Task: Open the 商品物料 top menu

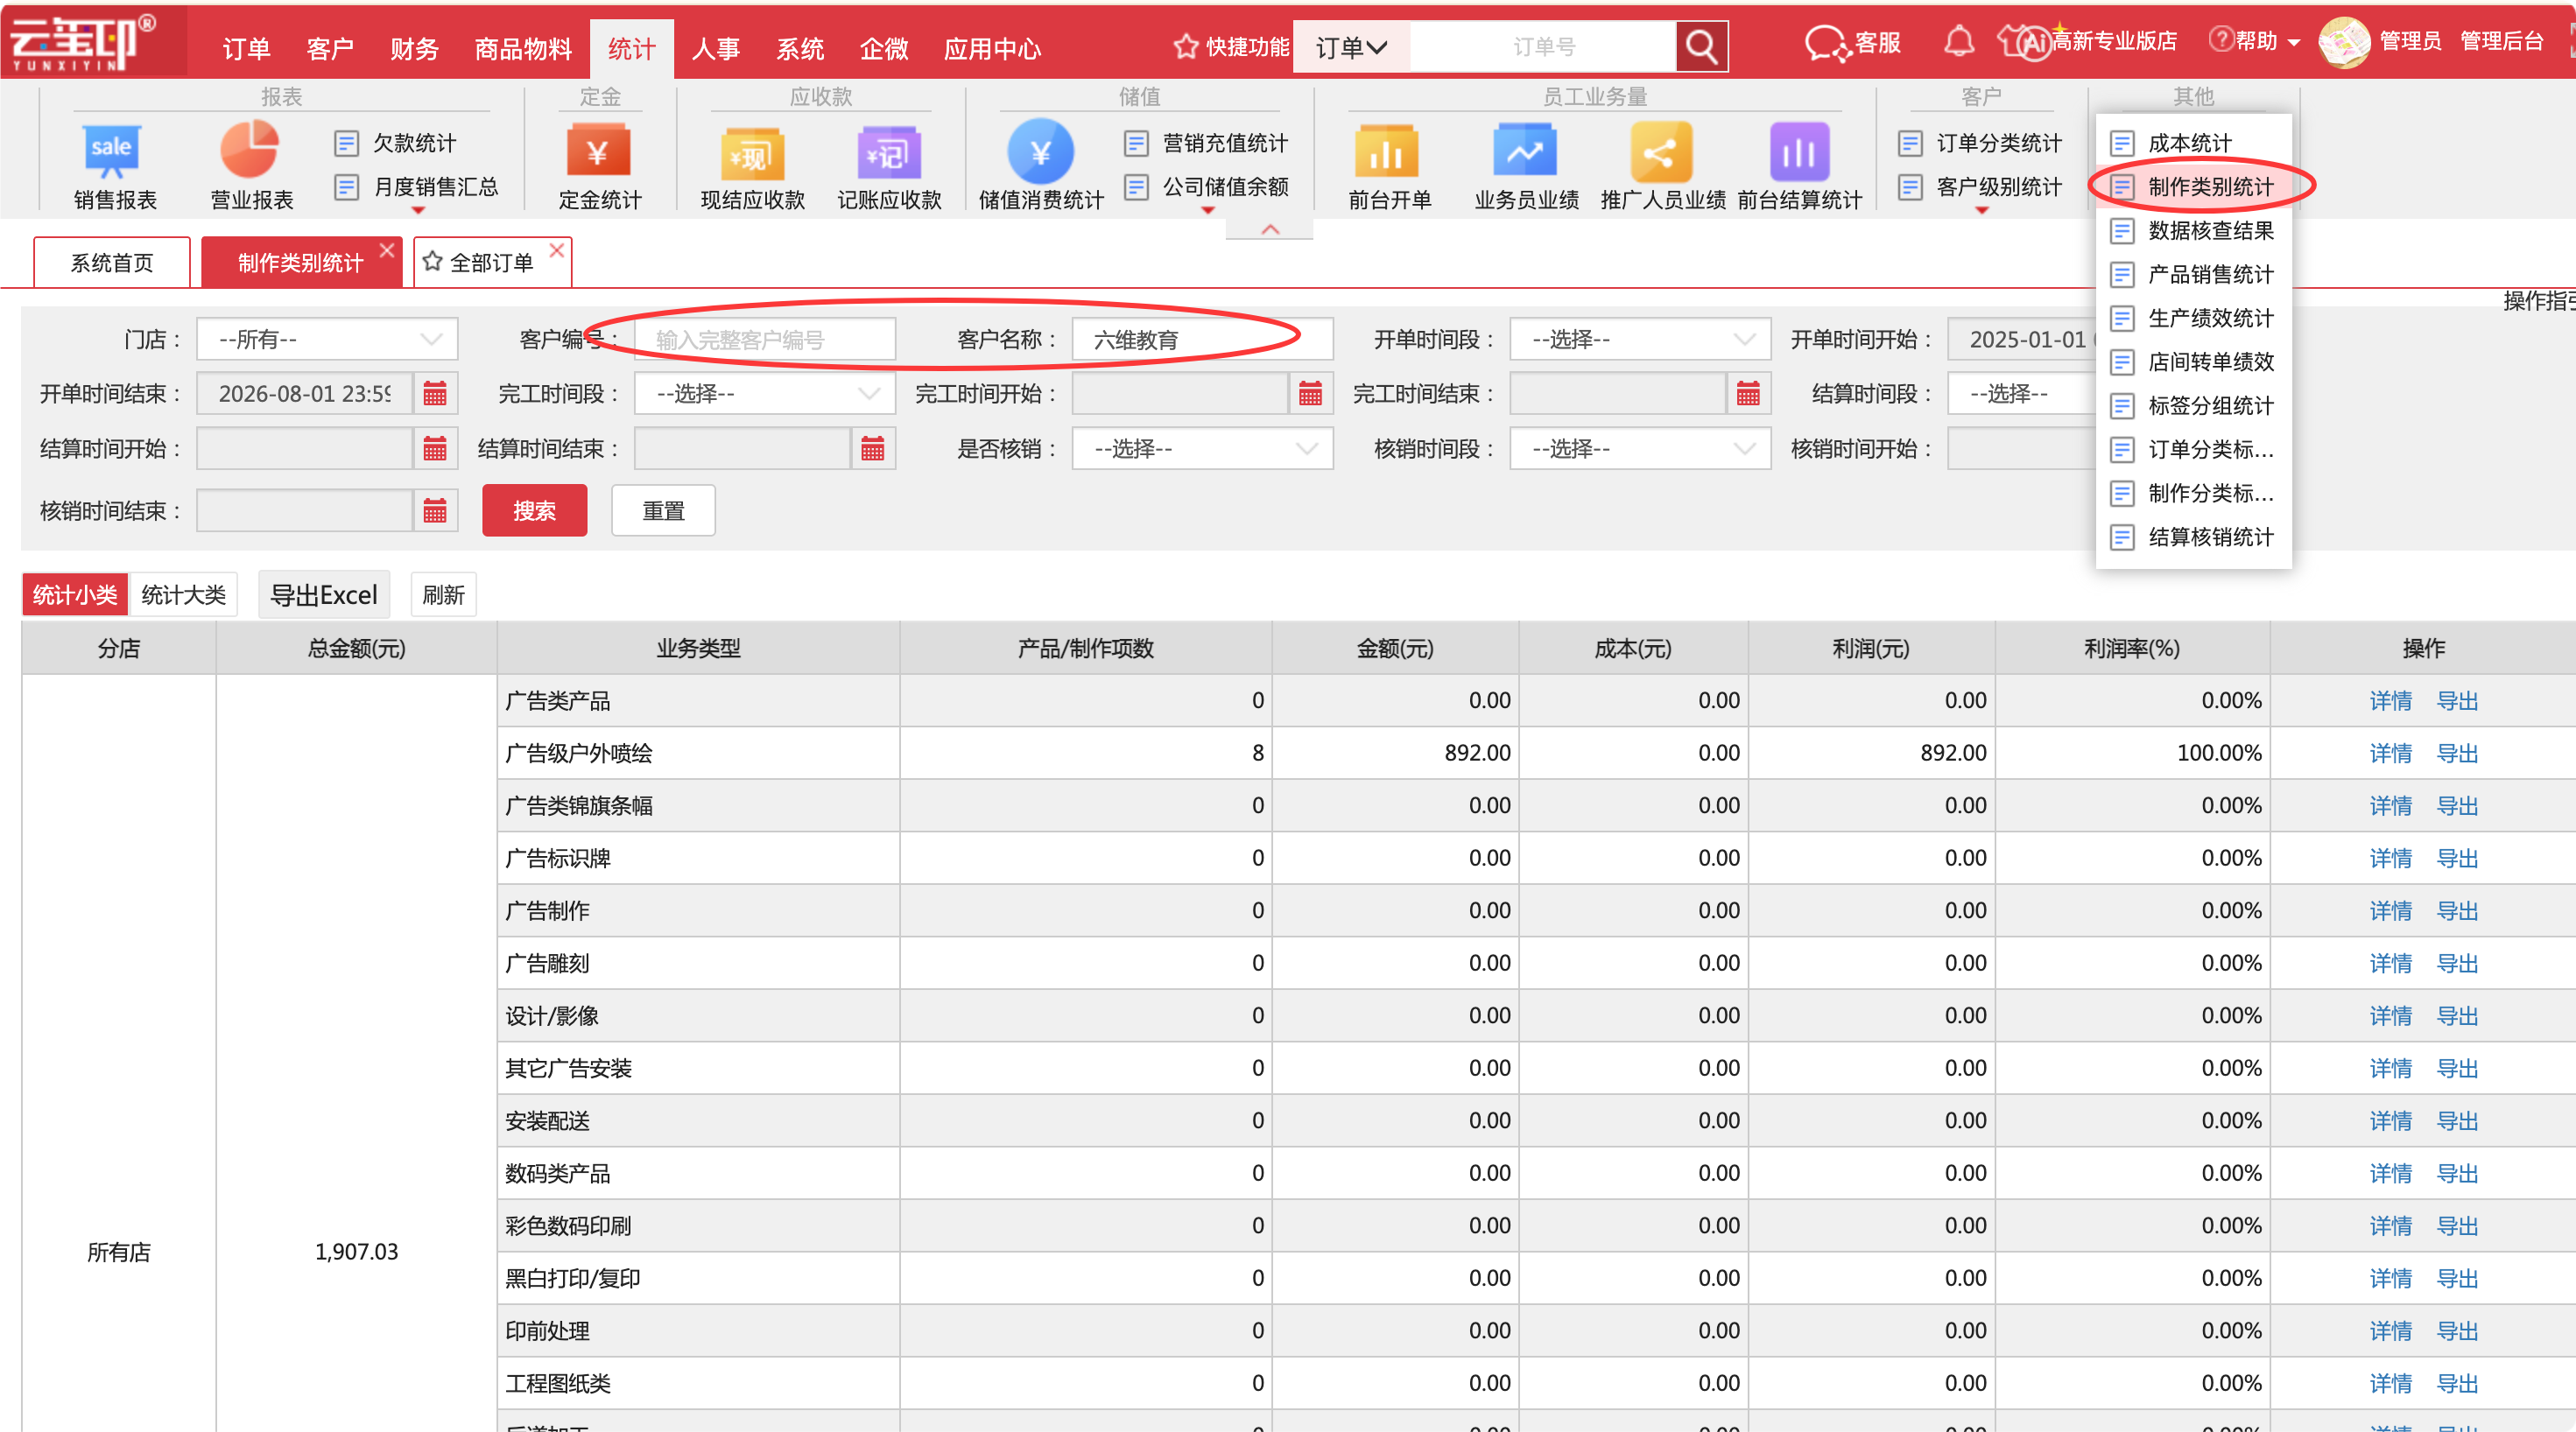Action: point(523,48)
